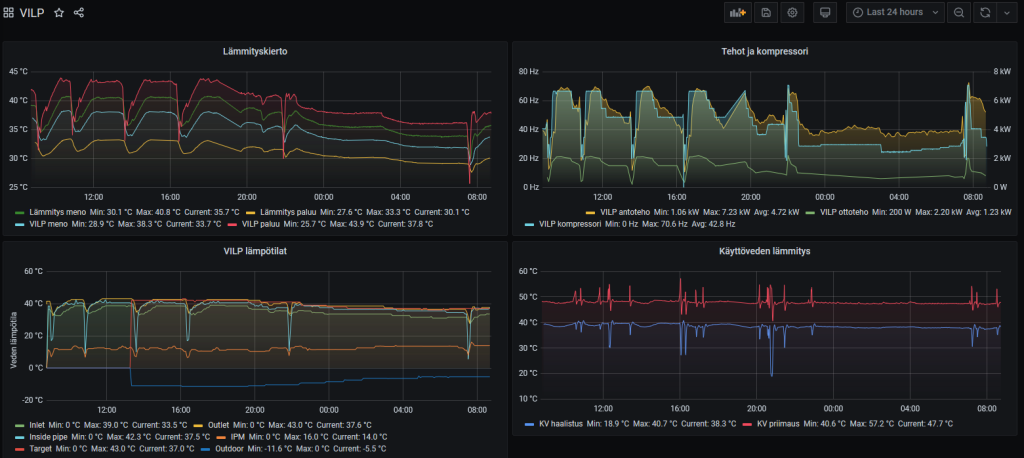Image resolution: width=1024 pixels, height=458 pixels.
Task: Cycle view mode with the monitor icon
Action: [x=825, y=12]
